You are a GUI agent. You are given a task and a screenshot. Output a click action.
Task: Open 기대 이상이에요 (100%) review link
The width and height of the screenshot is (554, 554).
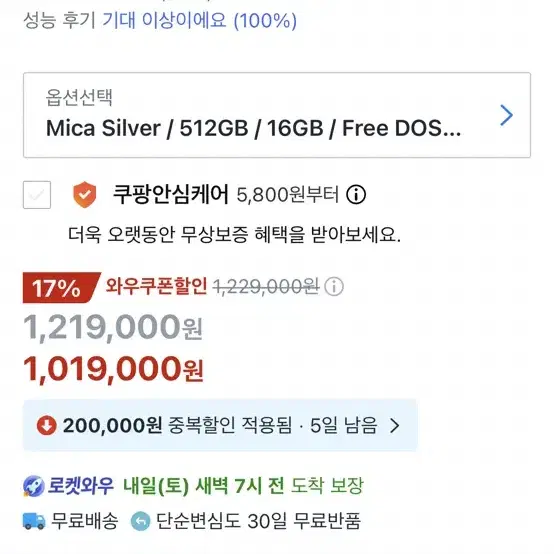click(200, 20)
